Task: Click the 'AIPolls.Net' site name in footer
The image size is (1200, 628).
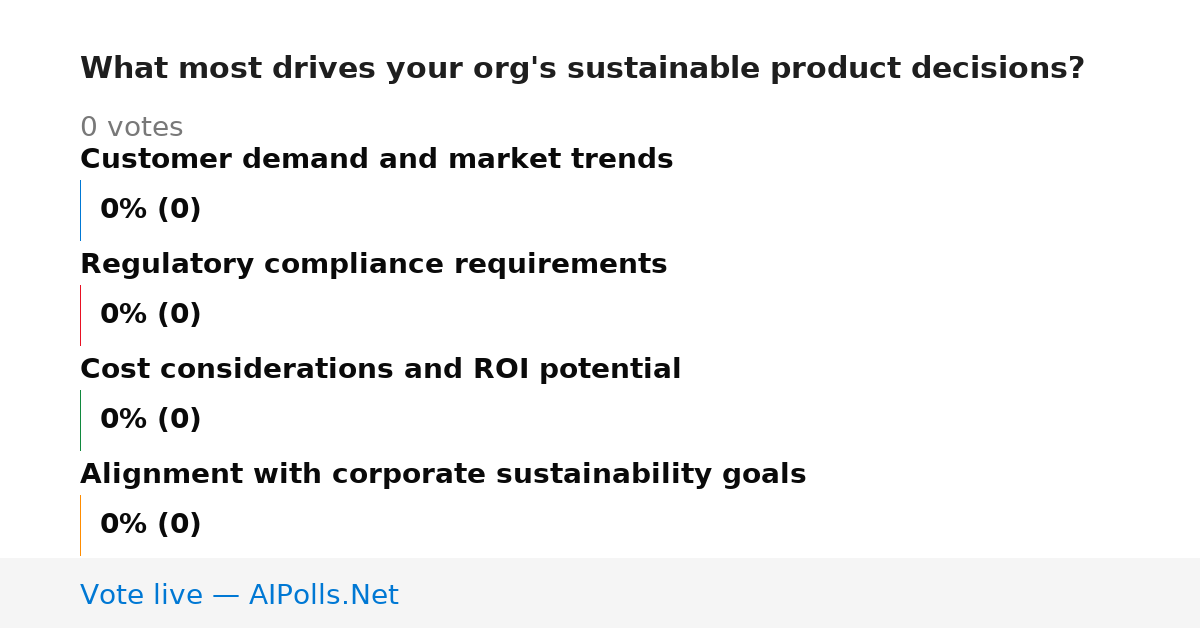Action: click(x=323, y=596)
